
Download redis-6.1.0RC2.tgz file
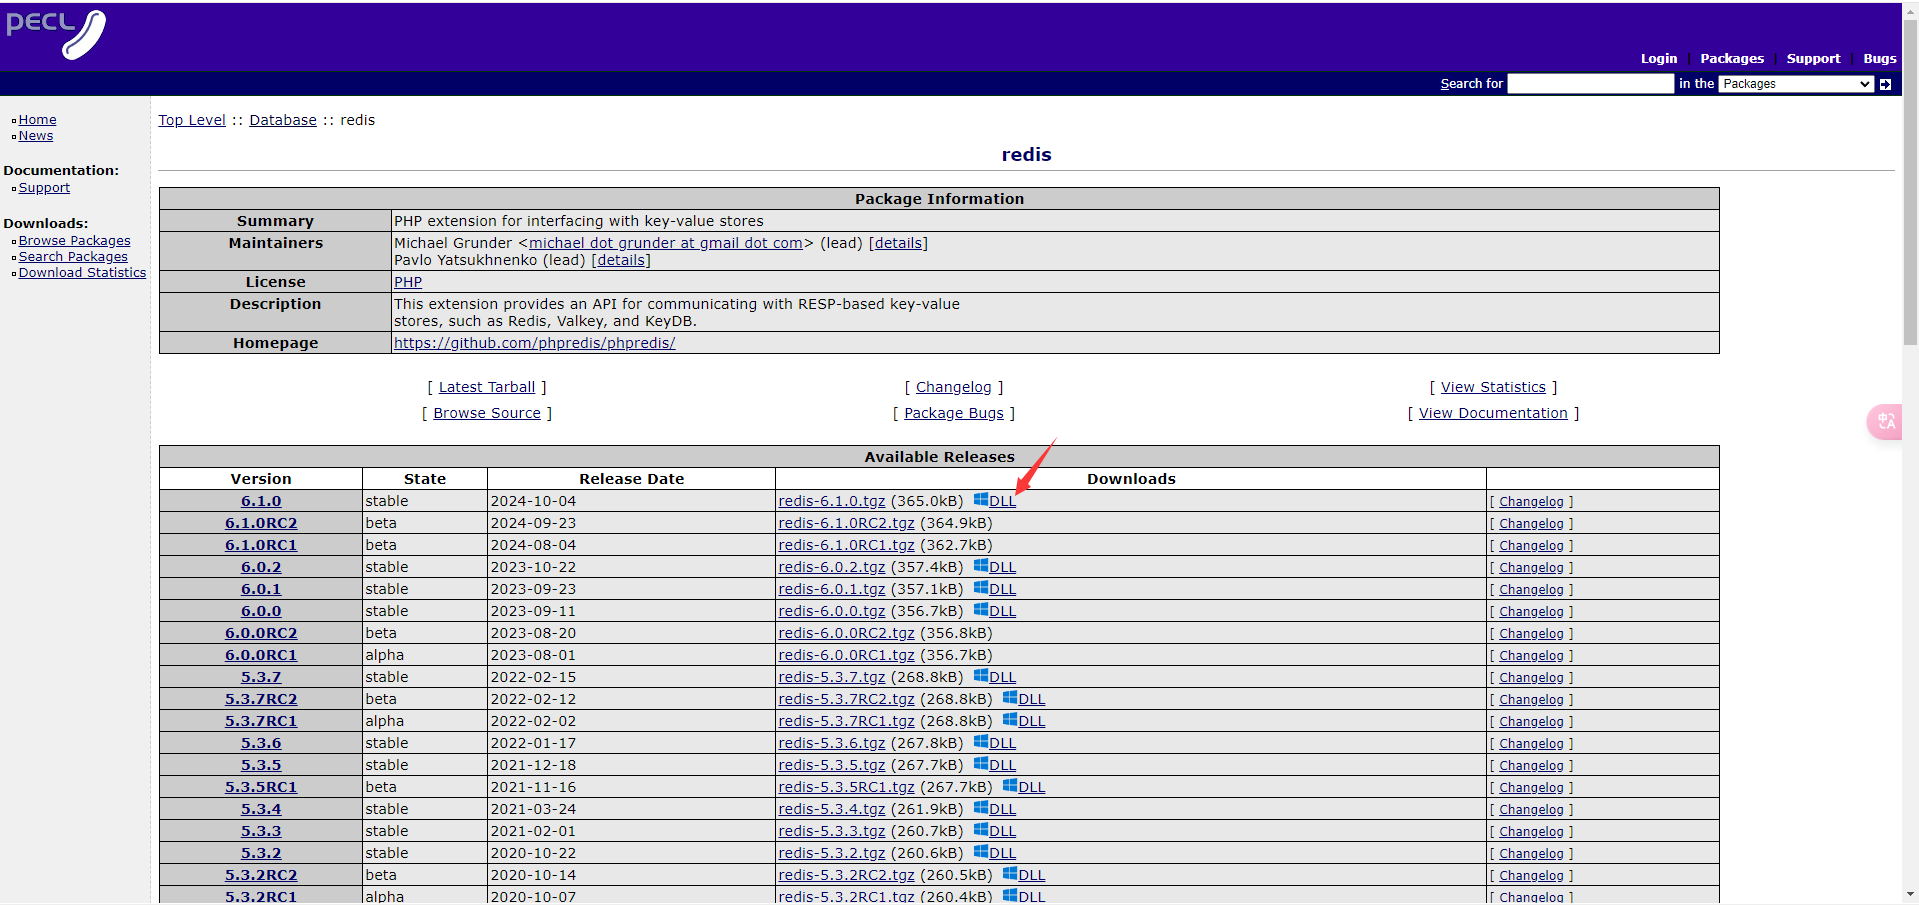846,523
